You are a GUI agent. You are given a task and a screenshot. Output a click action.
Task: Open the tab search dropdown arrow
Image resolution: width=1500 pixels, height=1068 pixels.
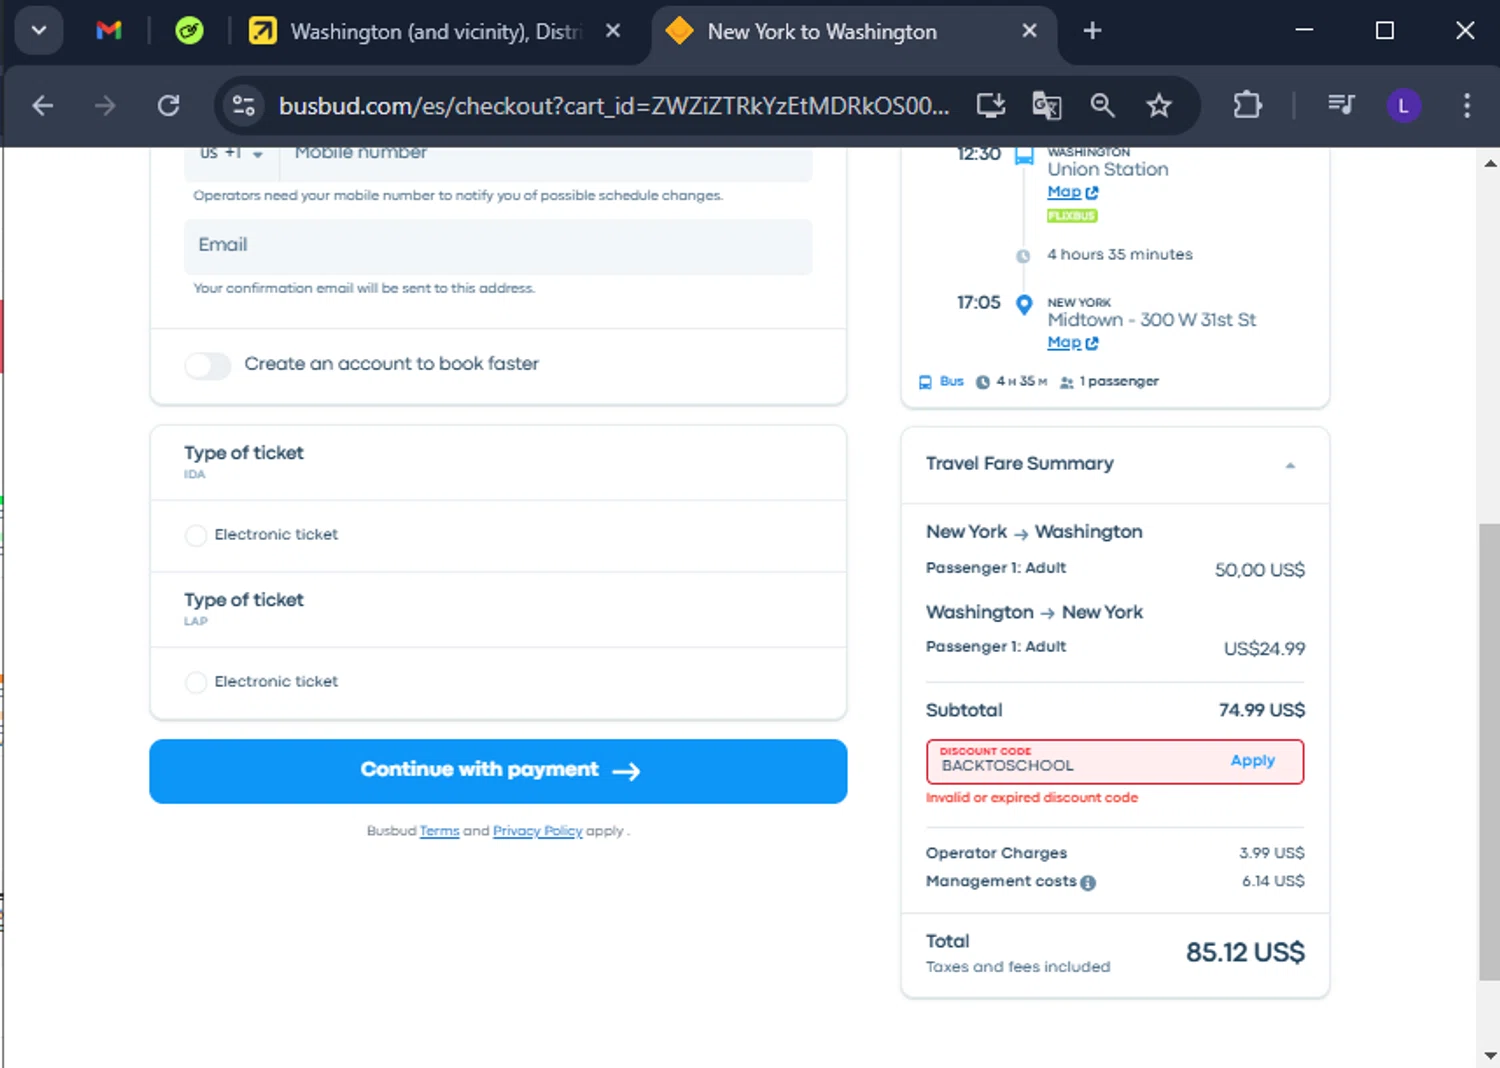[39, 31]
